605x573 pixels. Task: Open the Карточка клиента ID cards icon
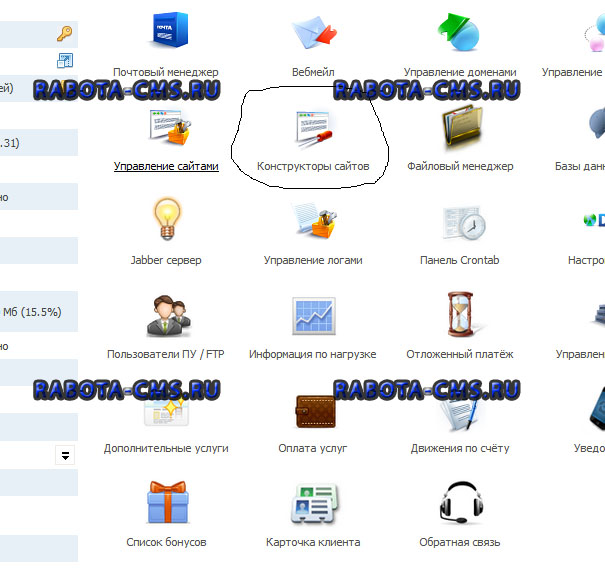pyautogui.click(x=314, y=504)
